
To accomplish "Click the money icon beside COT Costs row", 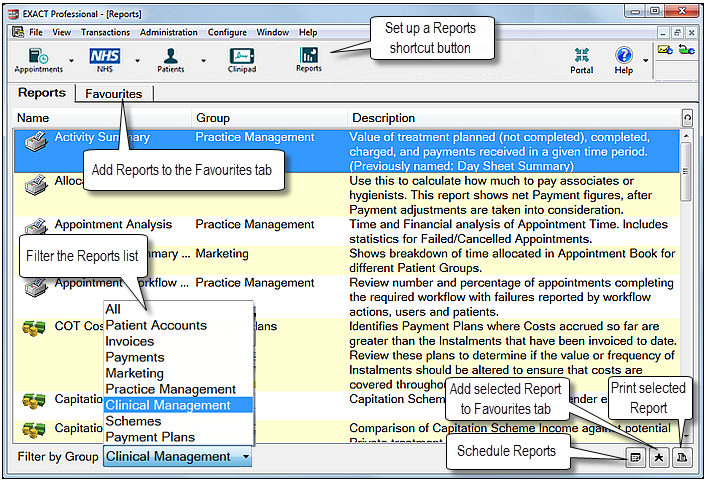I will (x=34, y=328).
